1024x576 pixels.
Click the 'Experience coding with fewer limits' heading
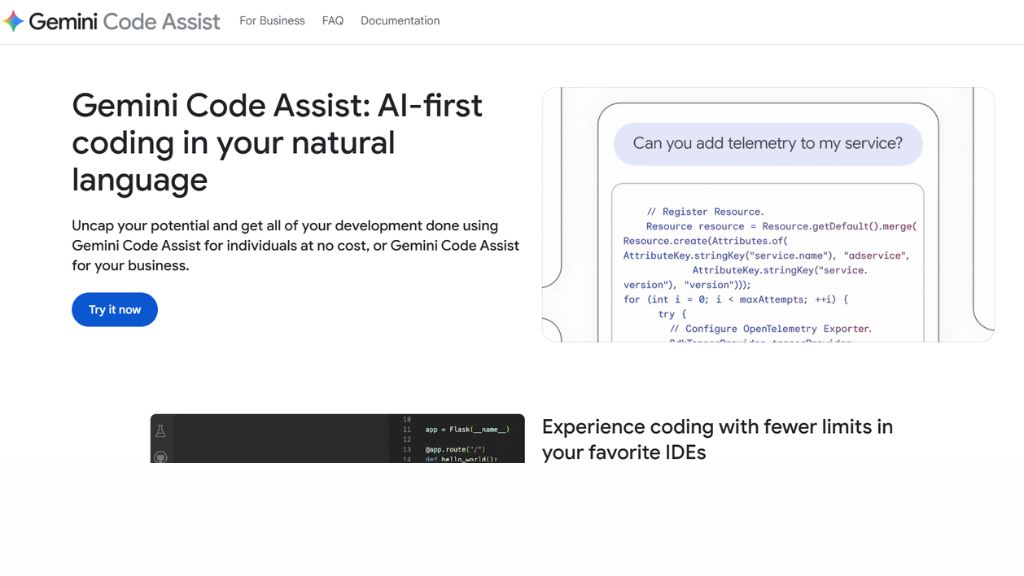717,439
